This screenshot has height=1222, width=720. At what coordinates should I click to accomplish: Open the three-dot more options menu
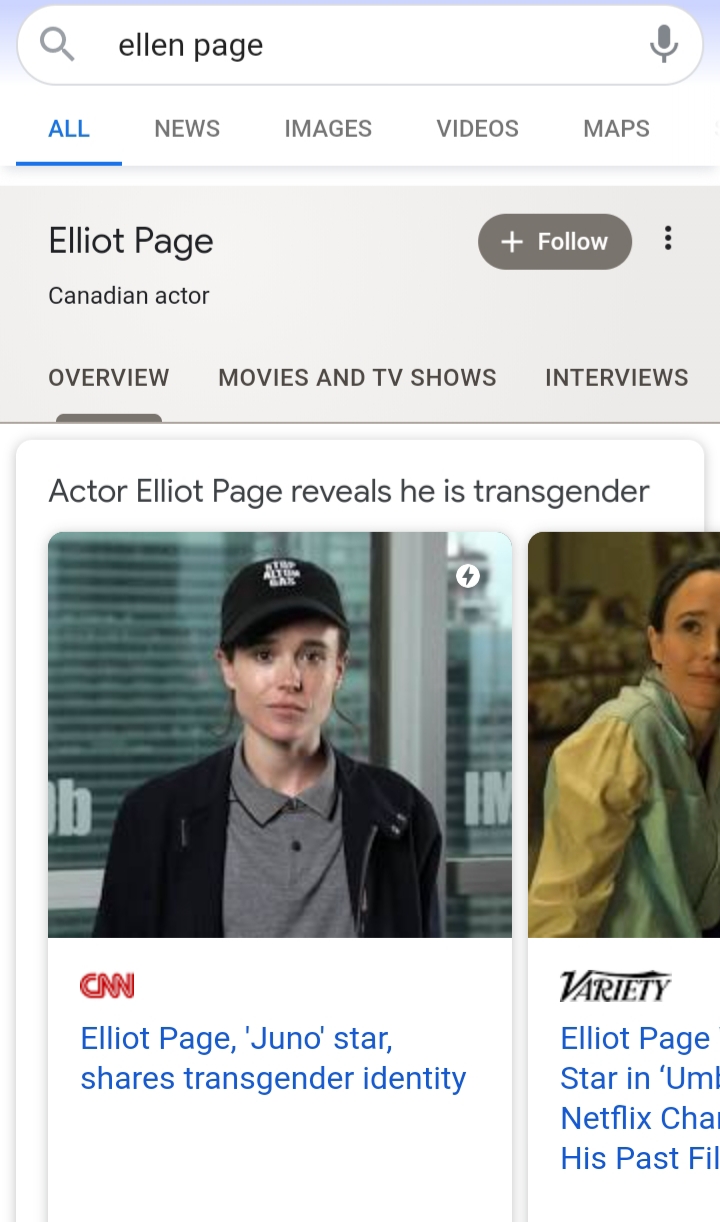(x=668, y=239)
